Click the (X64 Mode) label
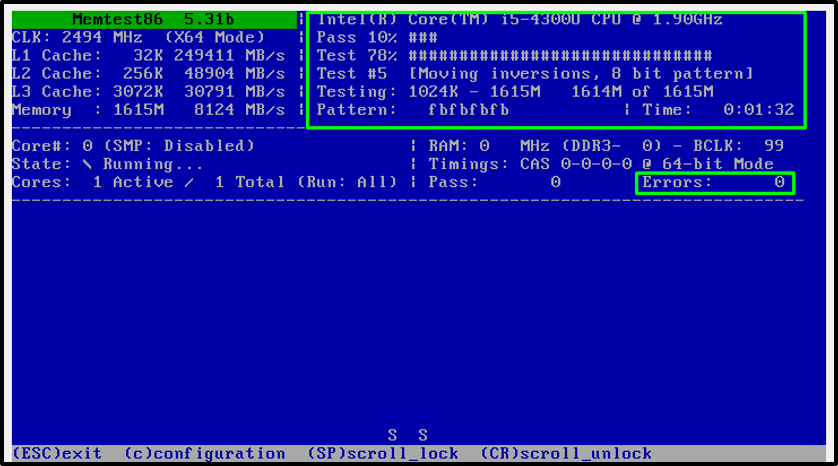Screen dimensions: 838x466 215,37
